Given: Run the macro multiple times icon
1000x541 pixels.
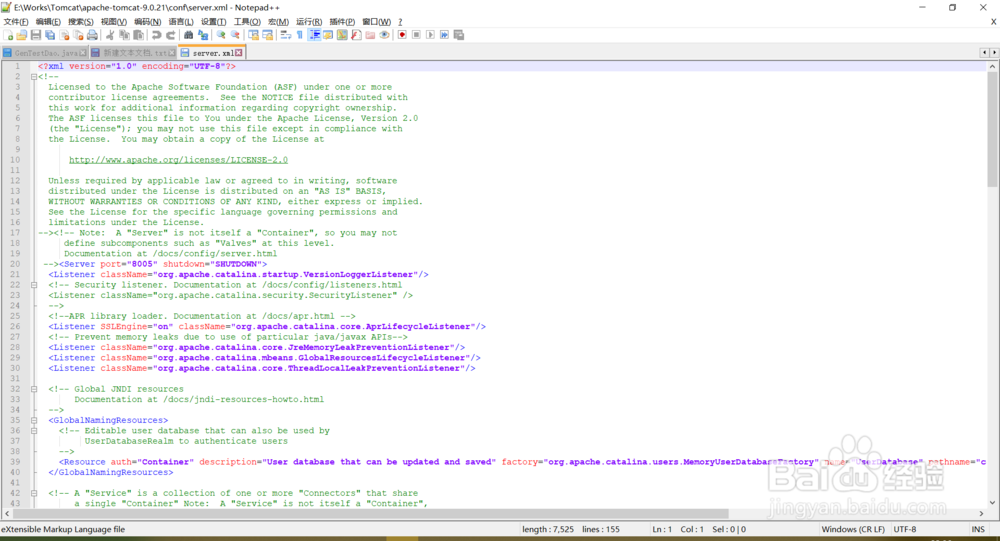Looking at the screenshot, I should [x=445, y=35].
